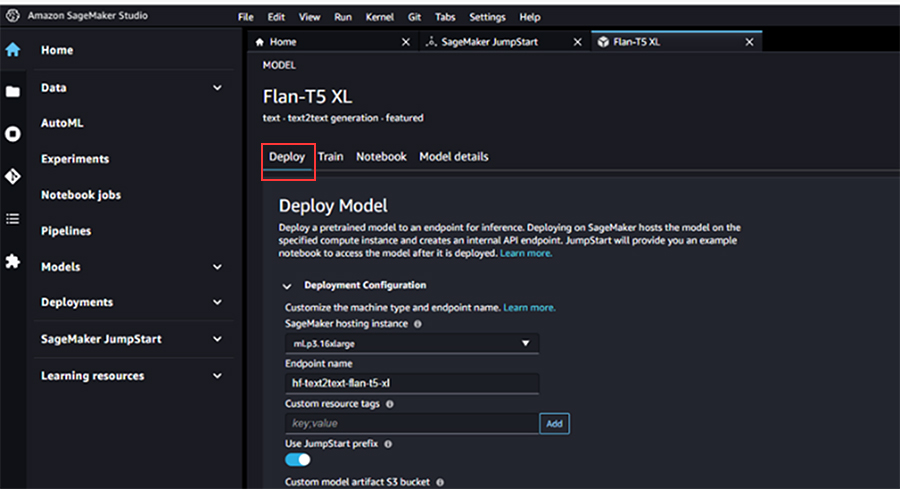
Task: Open the Tabs menu
Action: 445,17
